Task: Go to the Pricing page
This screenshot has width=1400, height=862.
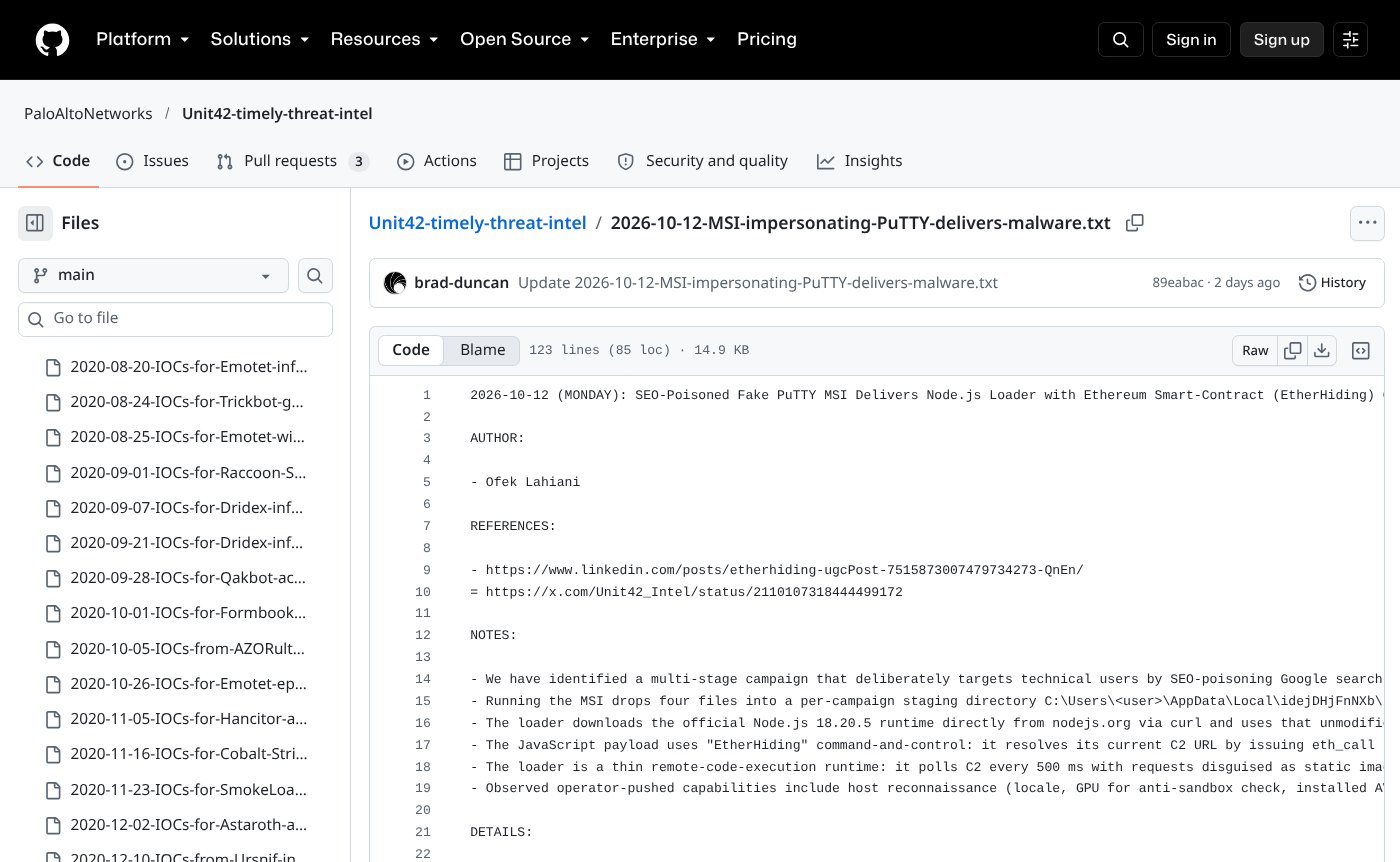Action: coord(767,40)
